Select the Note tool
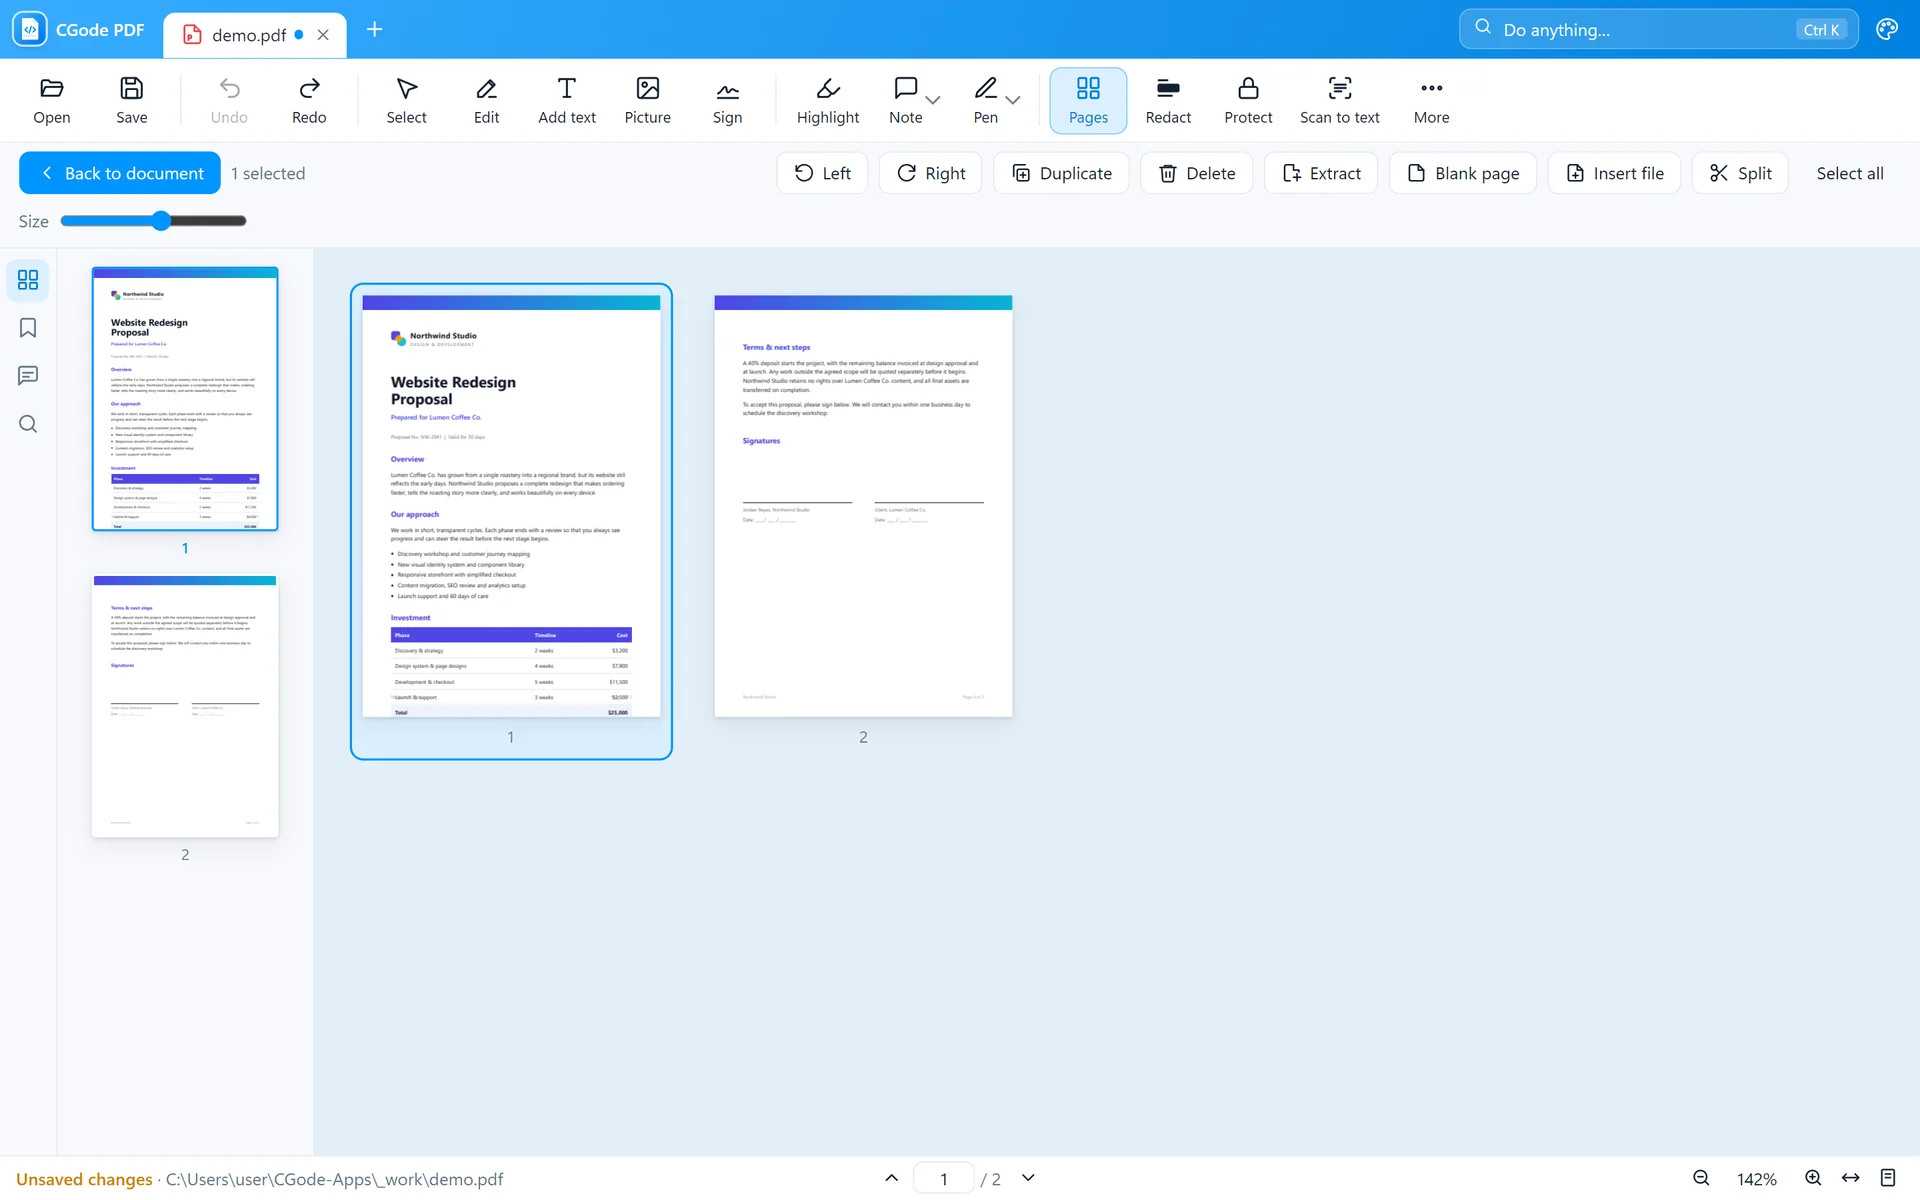The width and height of the screenshot is (1920, 1200). pyautogui.click(x=905, y=101)
